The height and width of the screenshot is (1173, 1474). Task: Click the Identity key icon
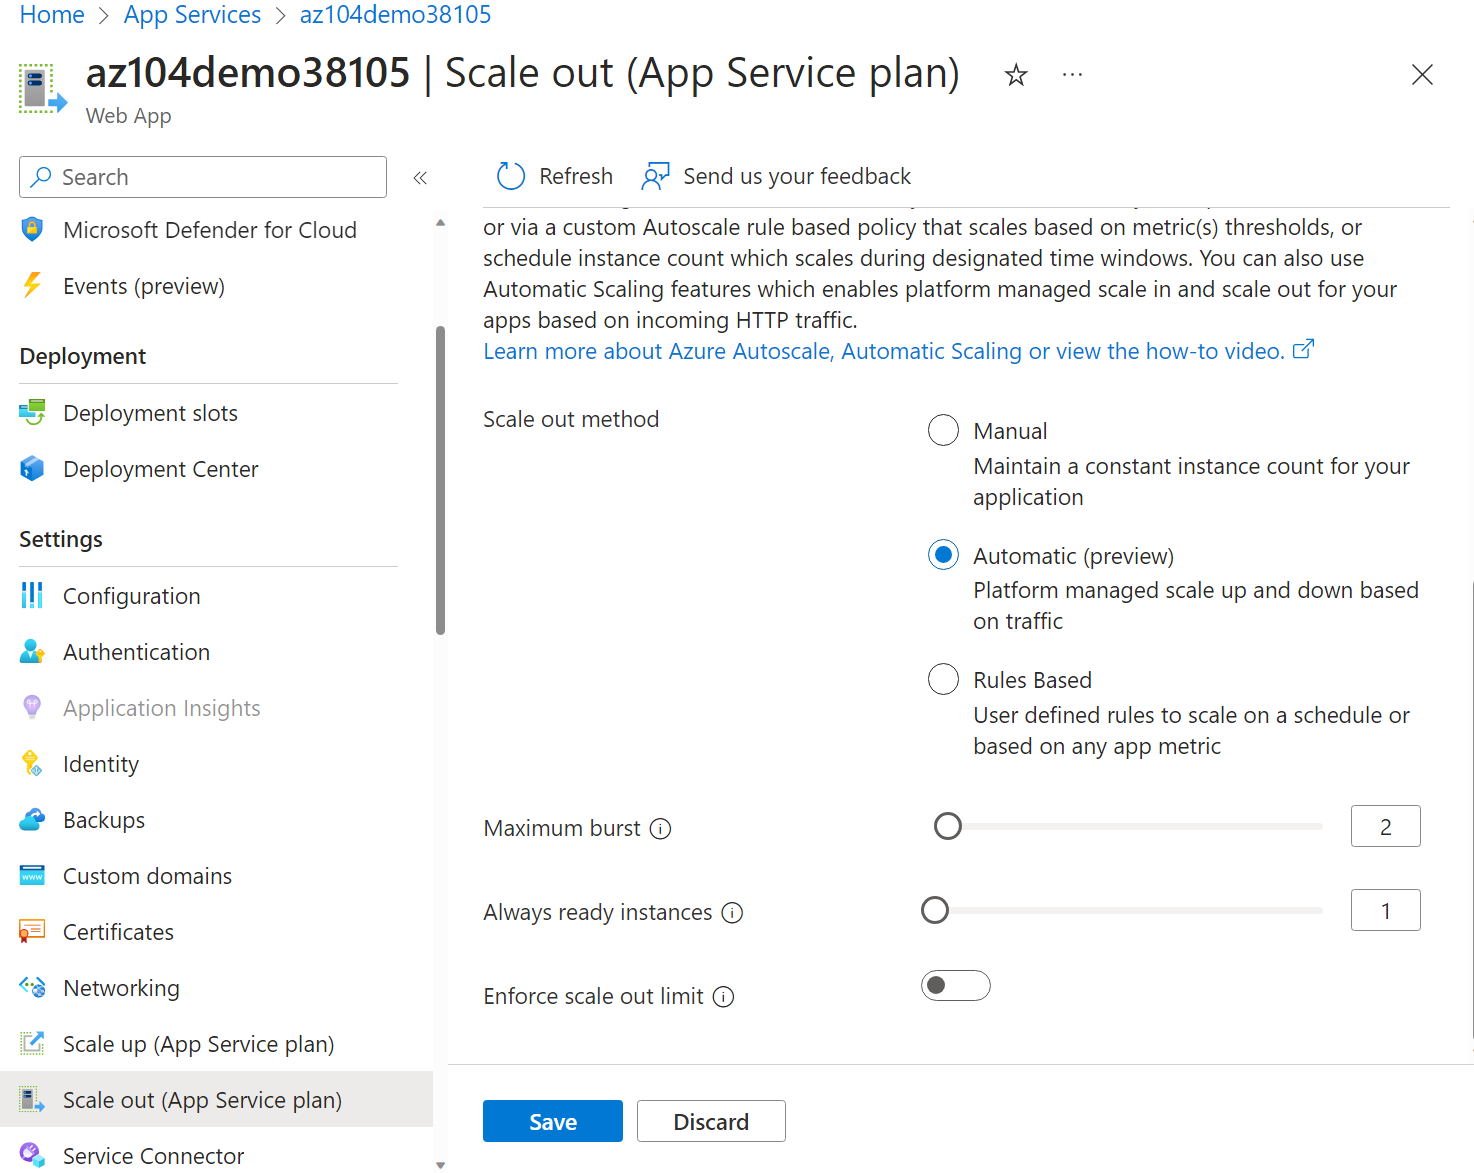pyautogui.click(x=32, y=763)
